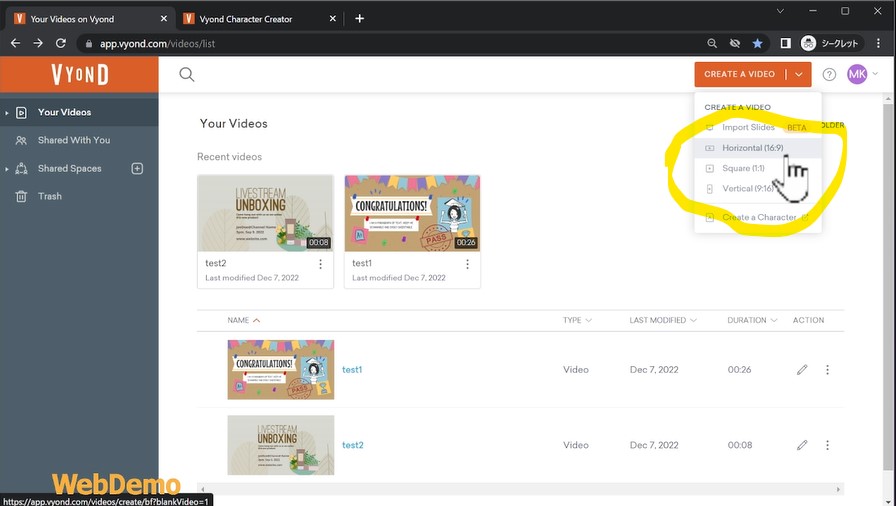Open a new browser tab with plus

pyautogui.click(x=359, y=19)
